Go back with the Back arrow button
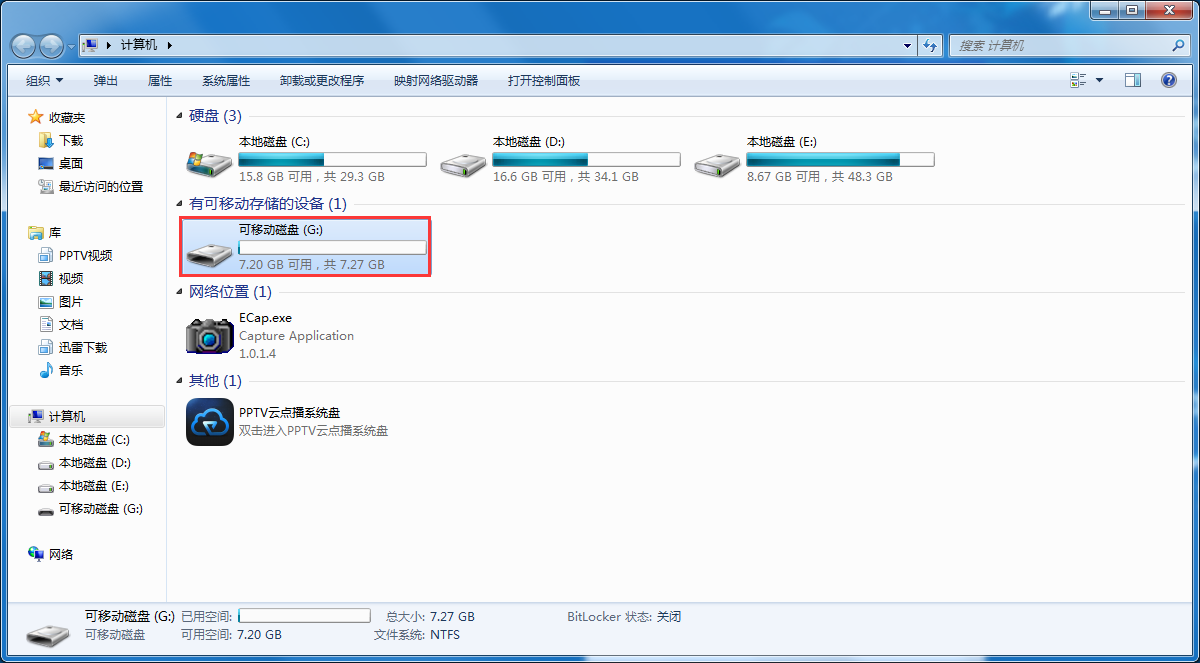 [23, 46]
